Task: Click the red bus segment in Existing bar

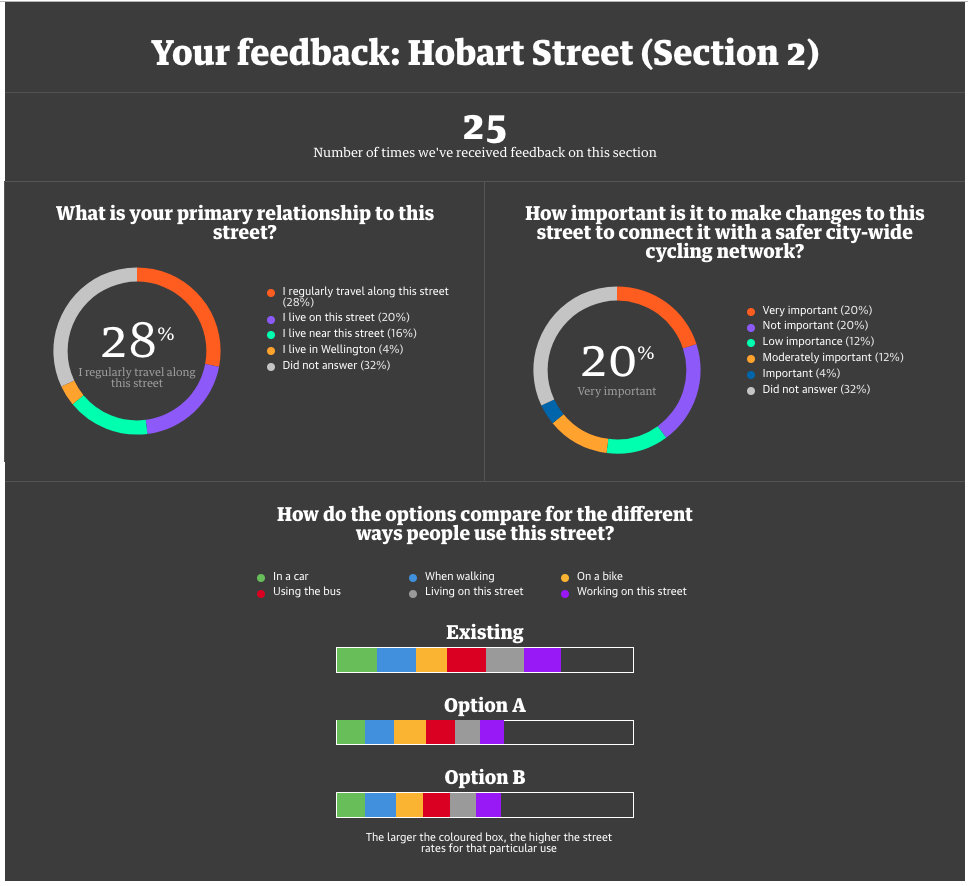Action: [x=466, y=660]
